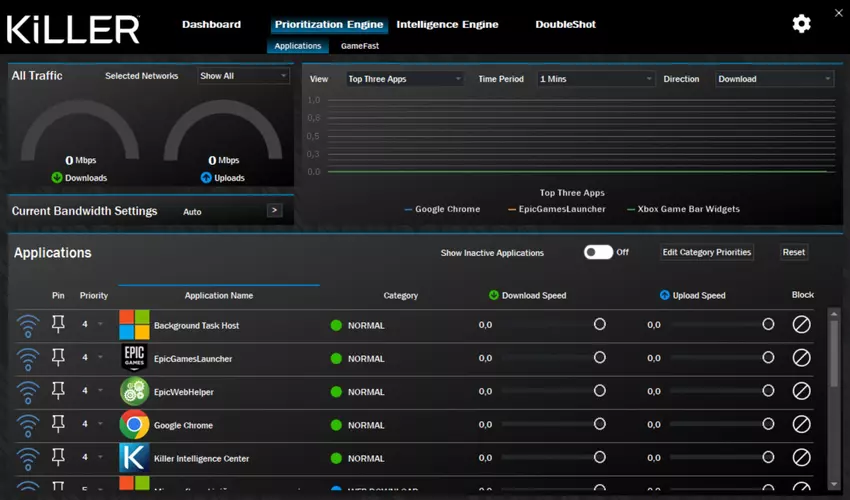This screenshot has width=850, height=500.
Task: Block the Google Chrome application
Action: (x=801, y=424)
